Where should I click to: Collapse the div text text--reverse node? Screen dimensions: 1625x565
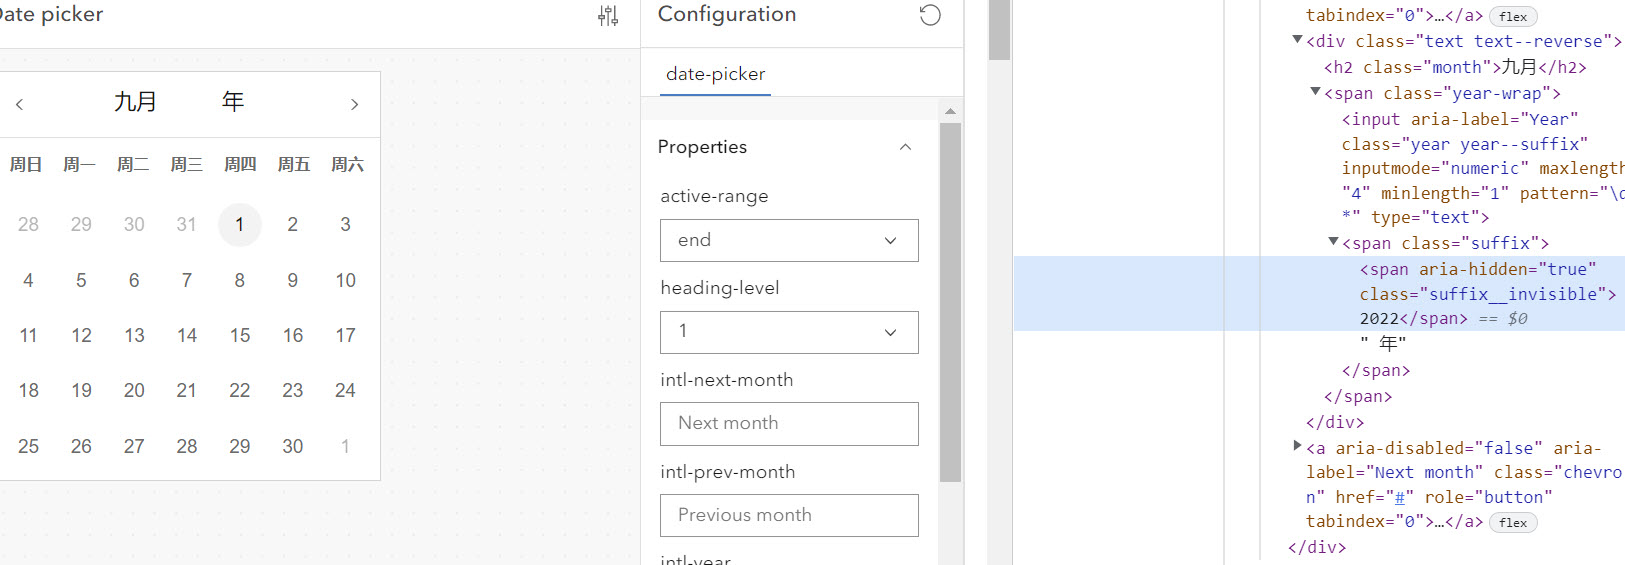(x=1297, y=41)
